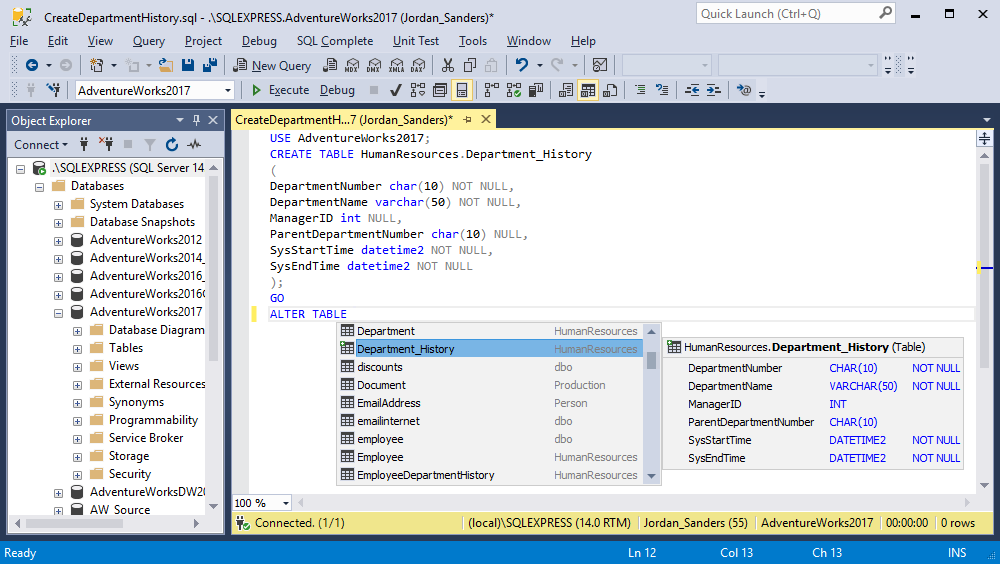Click the MDX query icon

352,65
